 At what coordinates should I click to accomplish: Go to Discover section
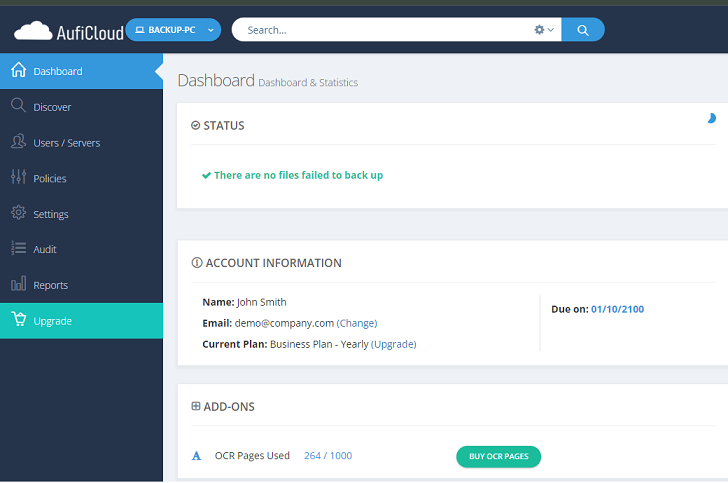[81, 107]
